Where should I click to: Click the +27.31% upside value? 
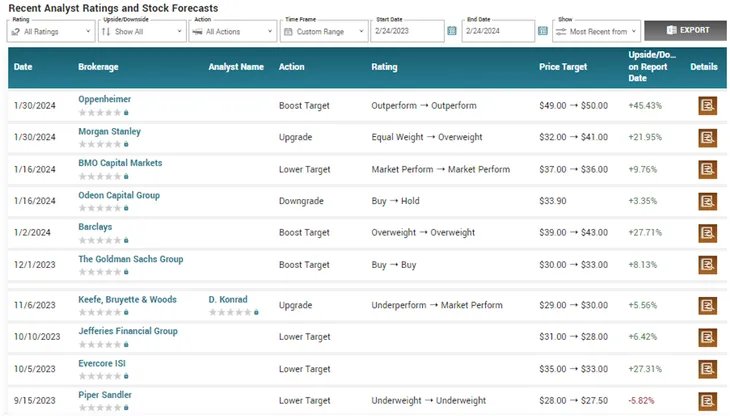coord(645,369)
